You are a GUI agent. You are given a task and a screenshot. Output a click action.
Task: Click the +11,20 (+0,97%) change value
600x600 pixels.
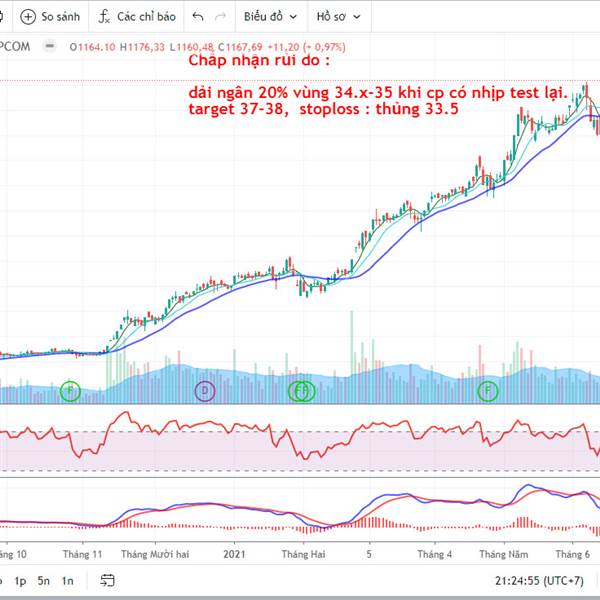(306, 47)
